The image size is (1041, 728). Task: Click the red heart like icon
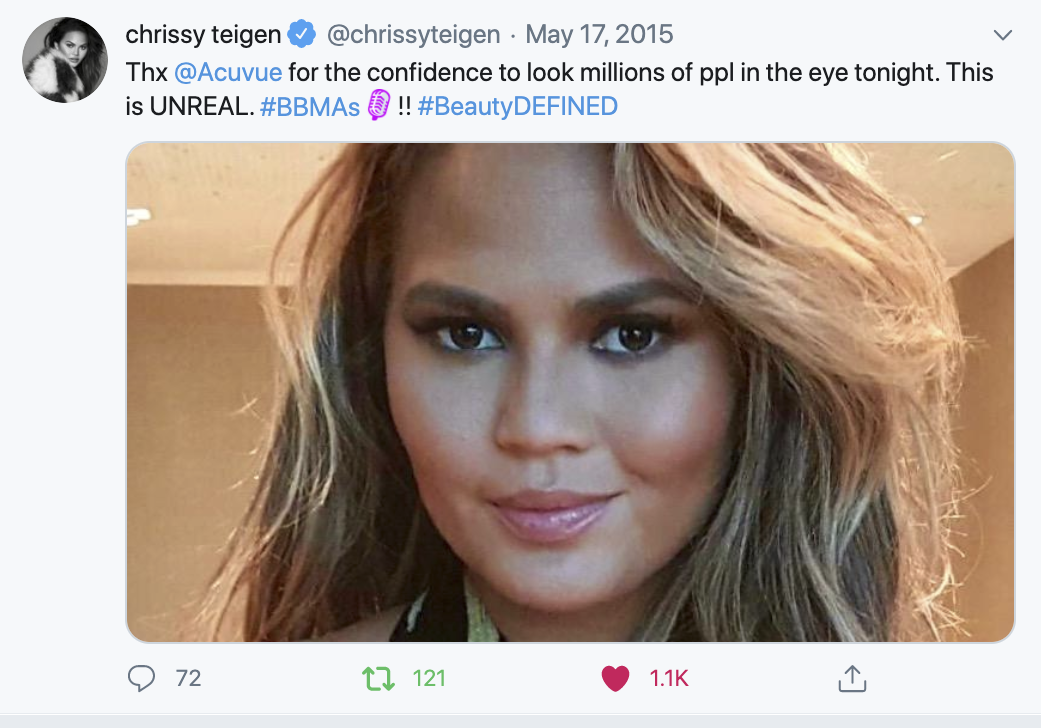pyautogui.click(x=615, y=679)
